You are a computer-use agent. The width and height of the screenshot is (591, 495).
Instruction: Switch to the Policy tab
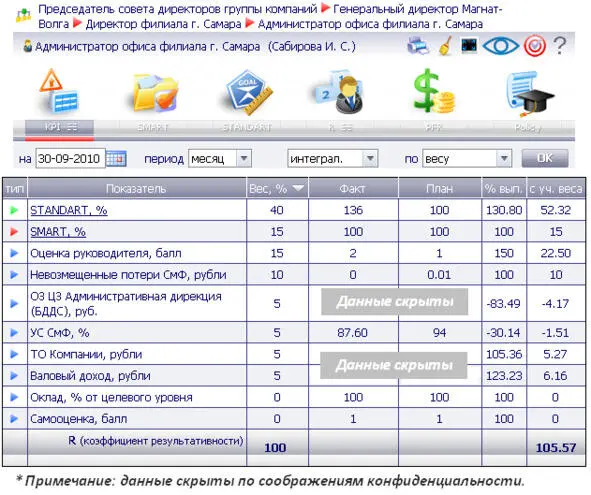click(x=528, y=128)
